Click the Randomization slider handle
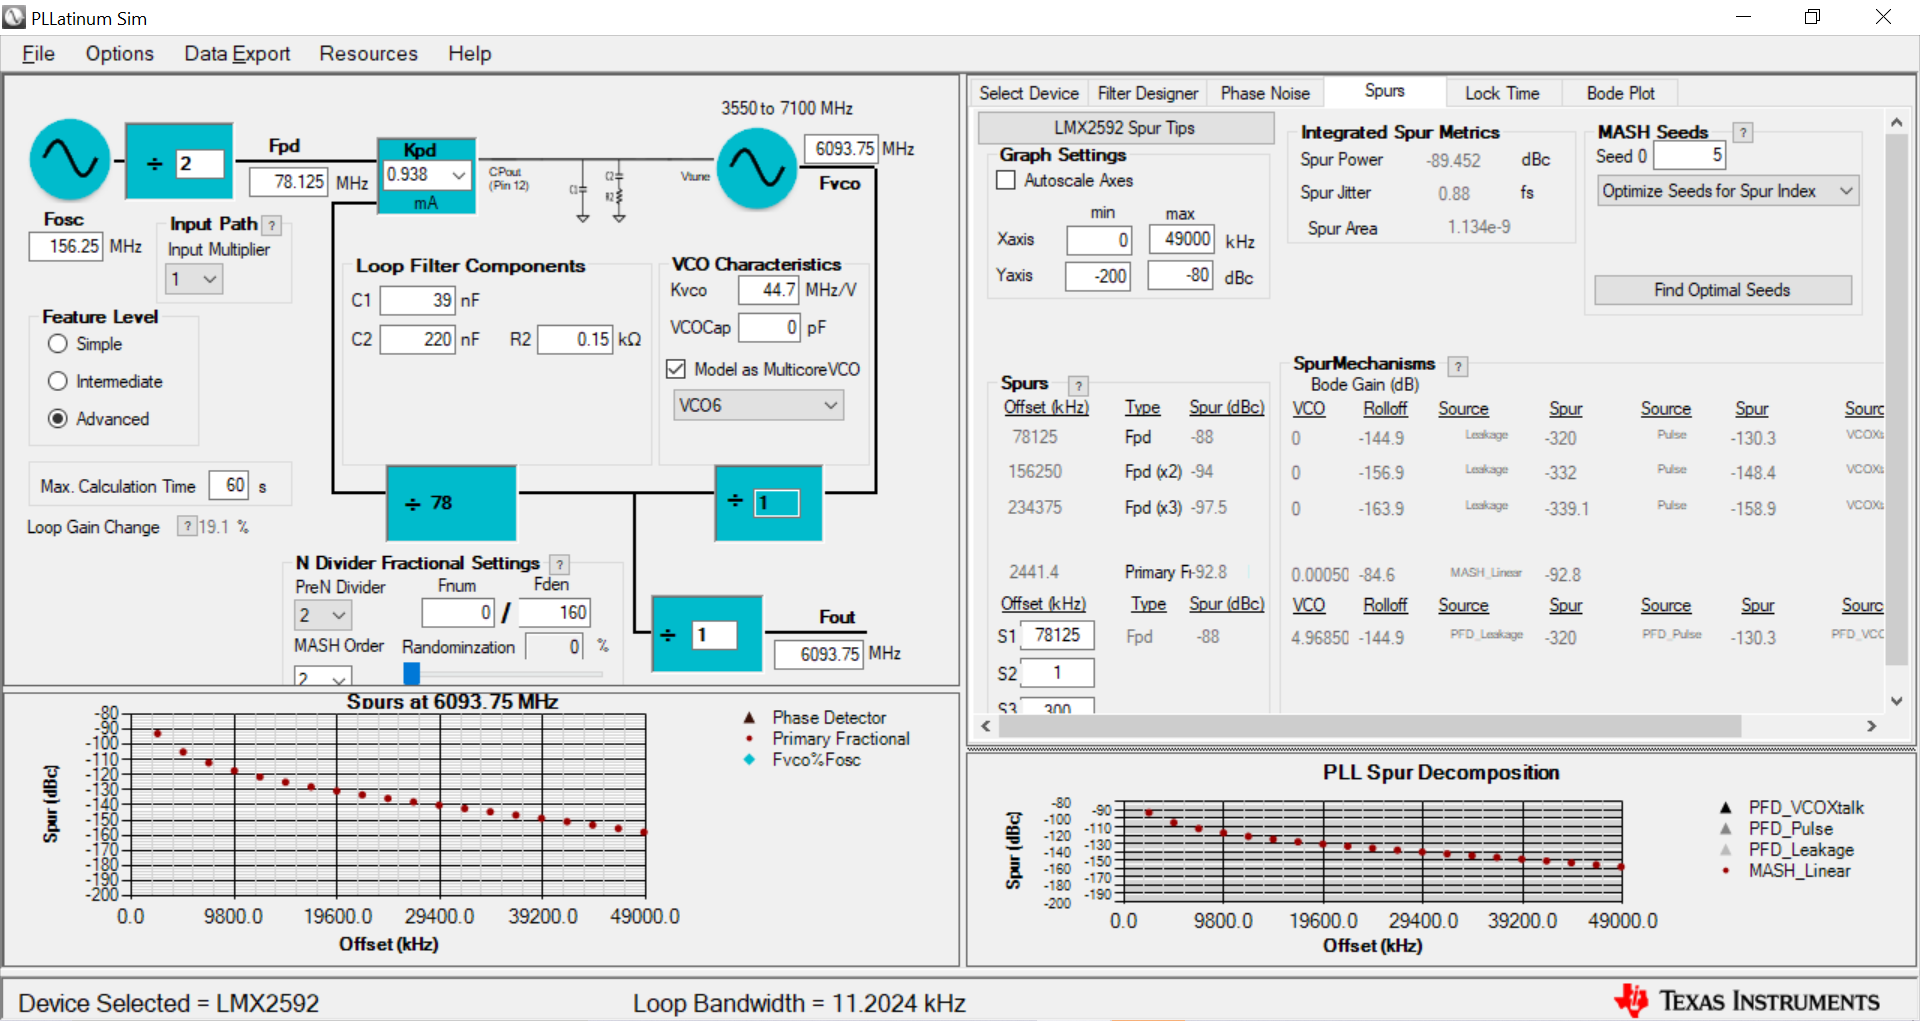This screenshot has width=1920, height=1021. point(411,674)
